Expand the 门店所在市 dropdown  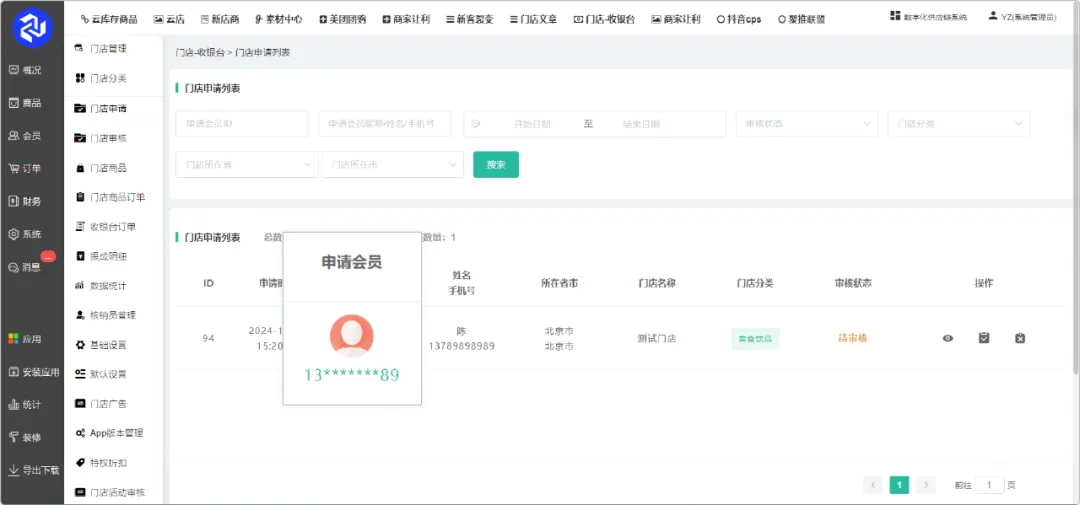(x=393, y=165)
